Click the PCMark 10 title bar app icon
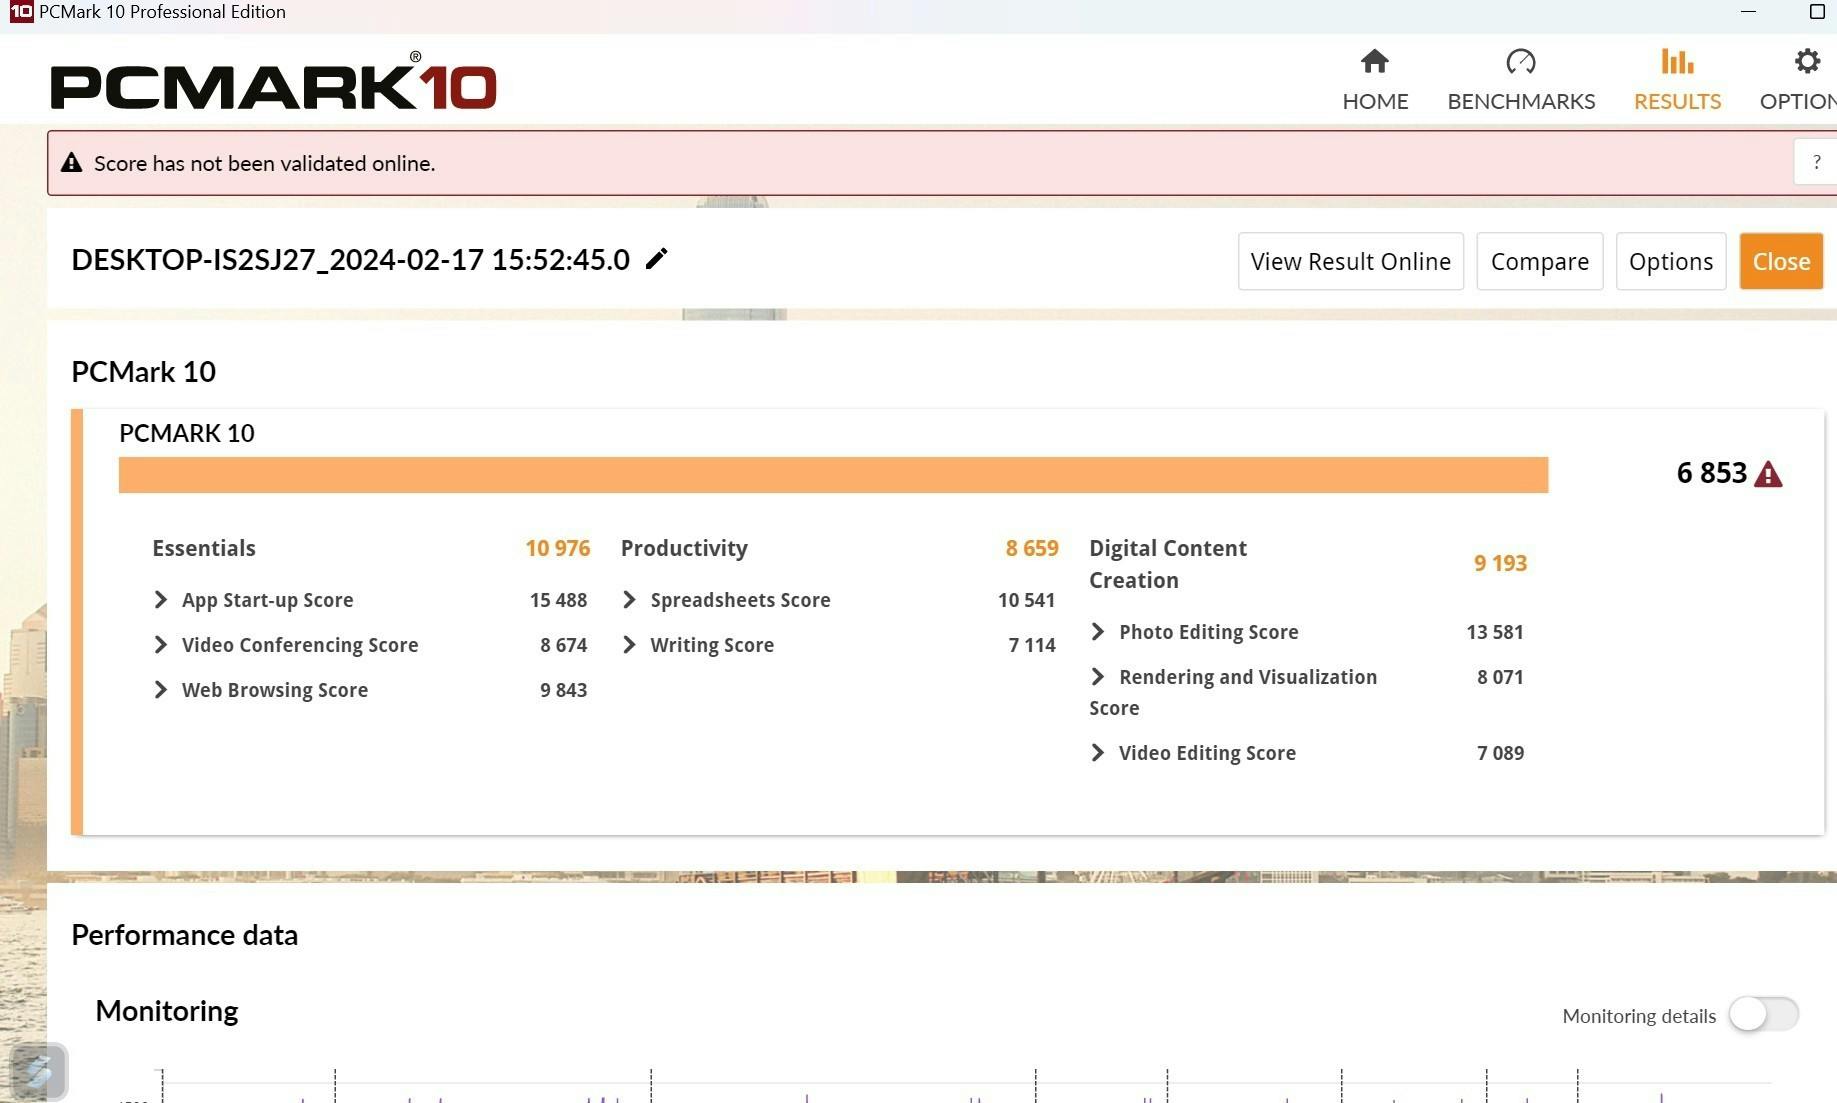 click(x=21, y=12)
